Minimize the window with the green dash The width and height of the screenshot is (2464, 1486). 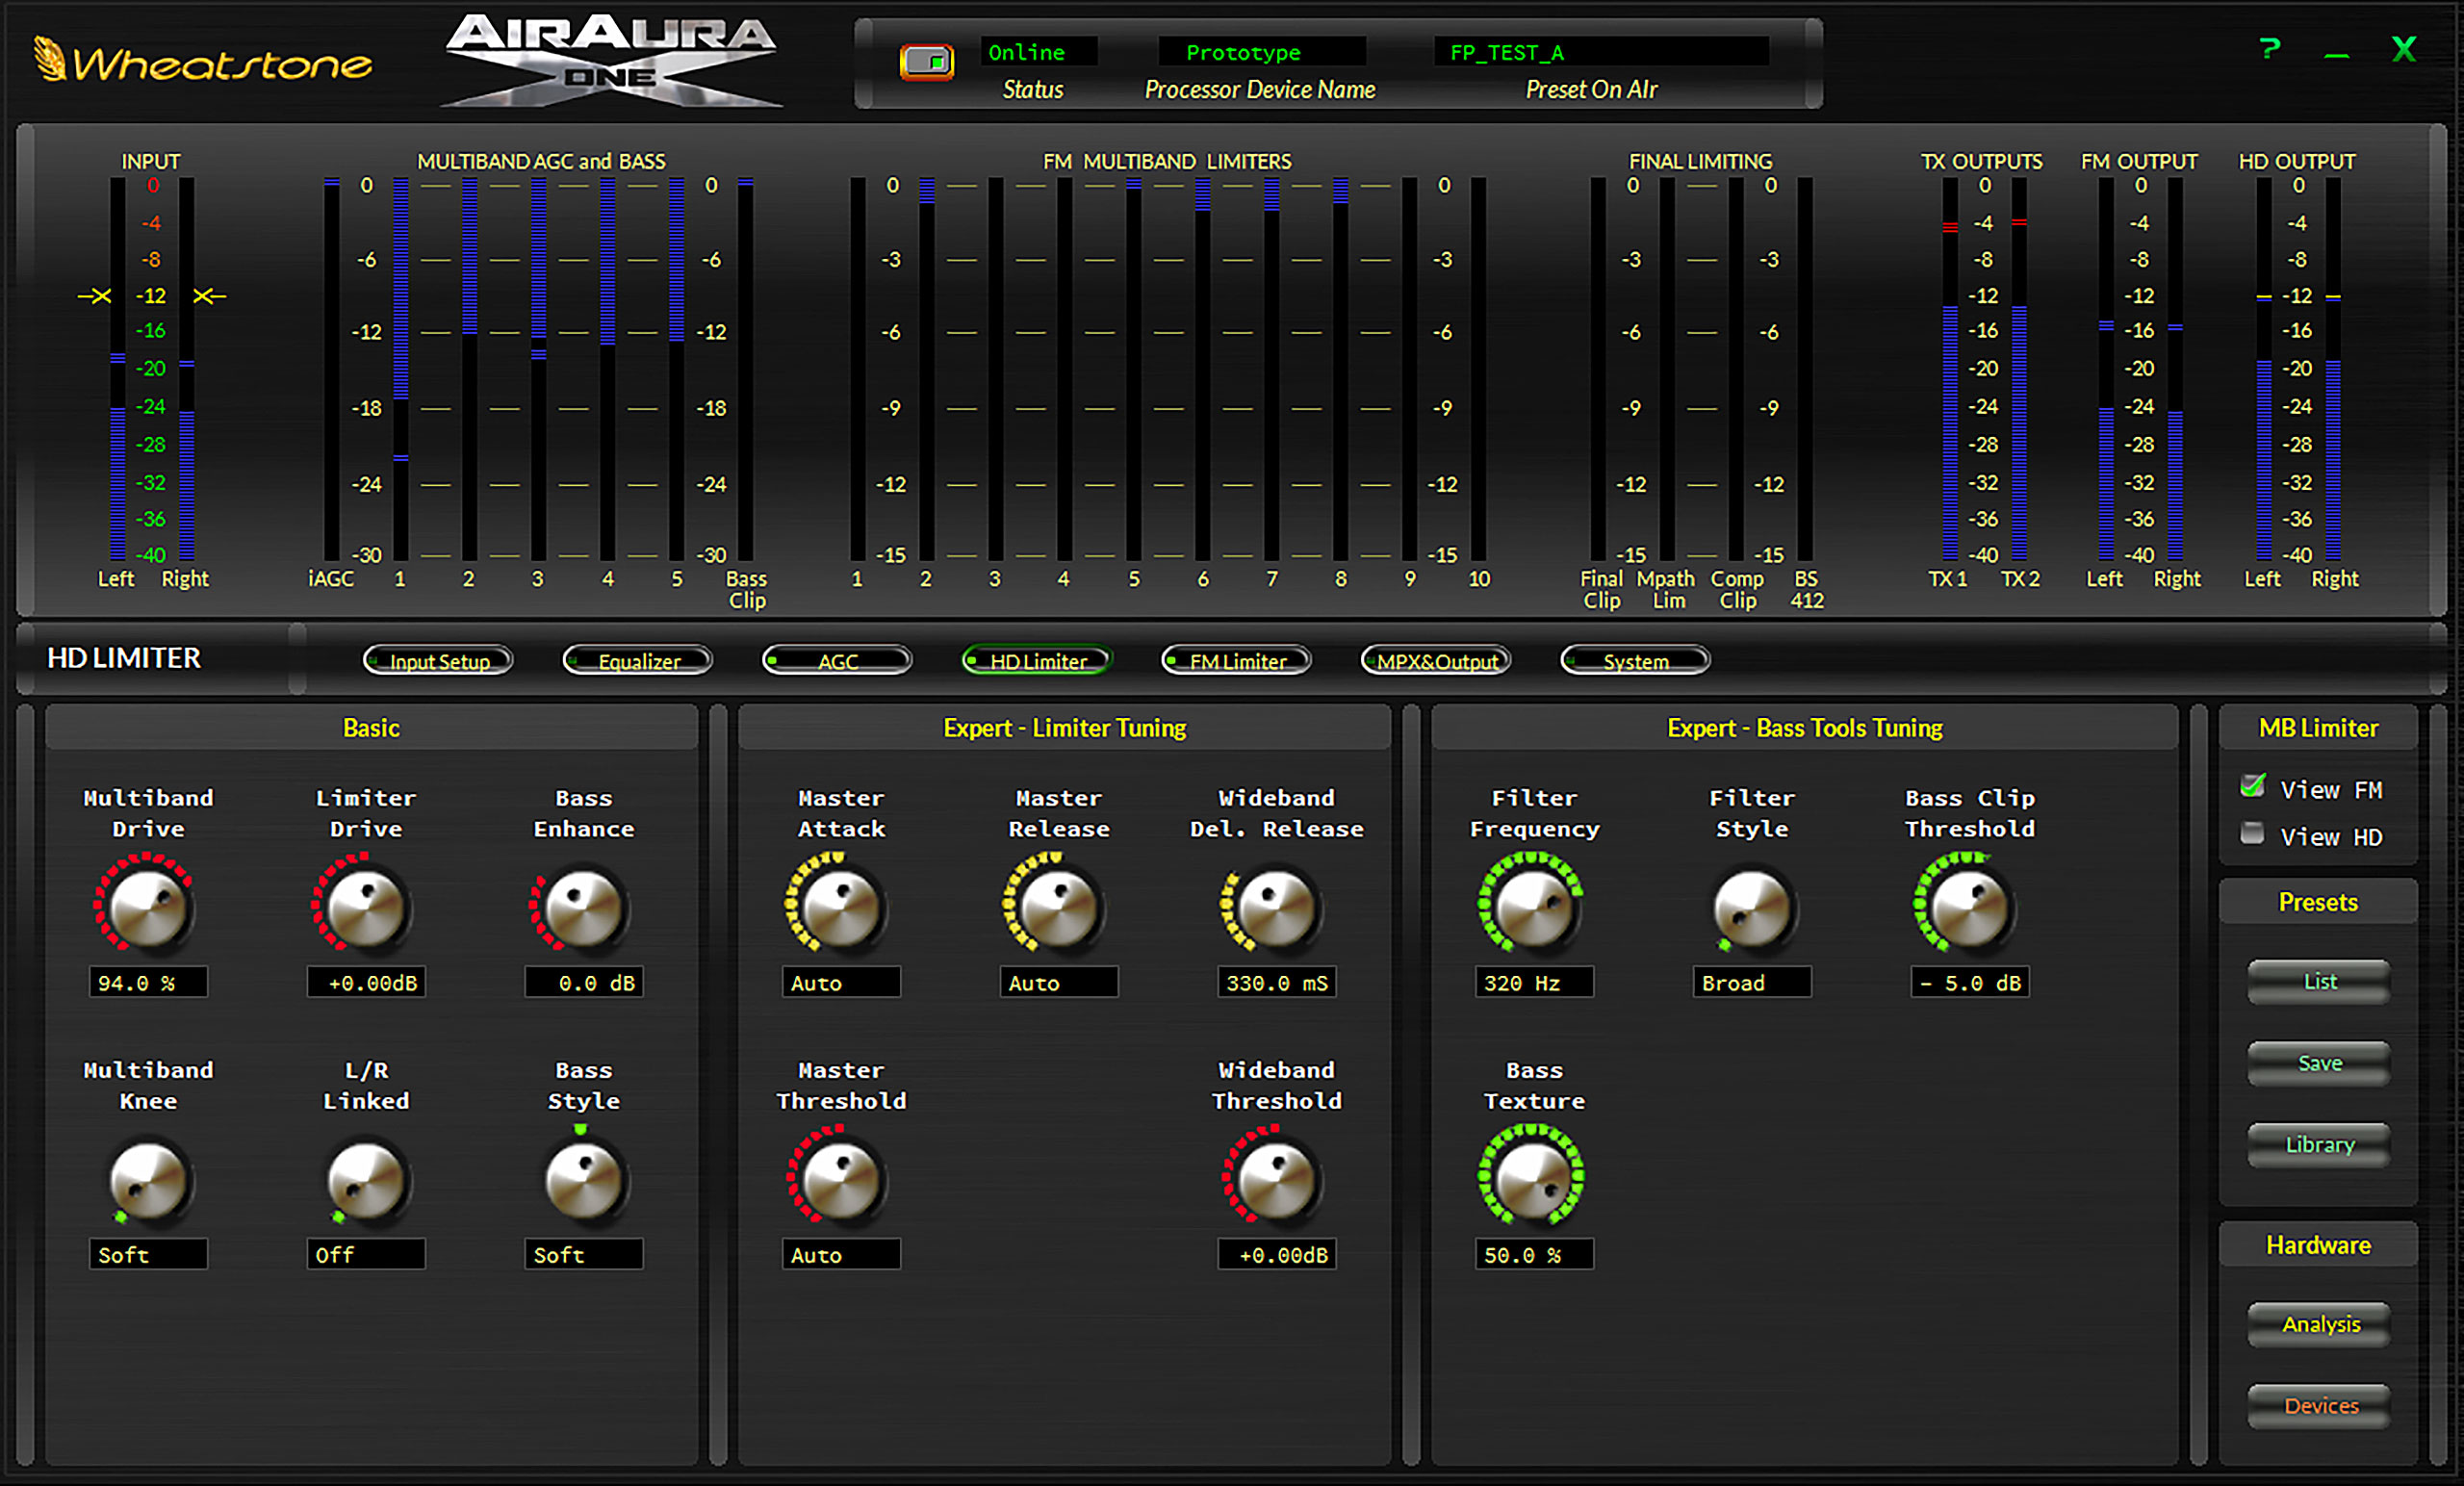[x=2336, y=55]
